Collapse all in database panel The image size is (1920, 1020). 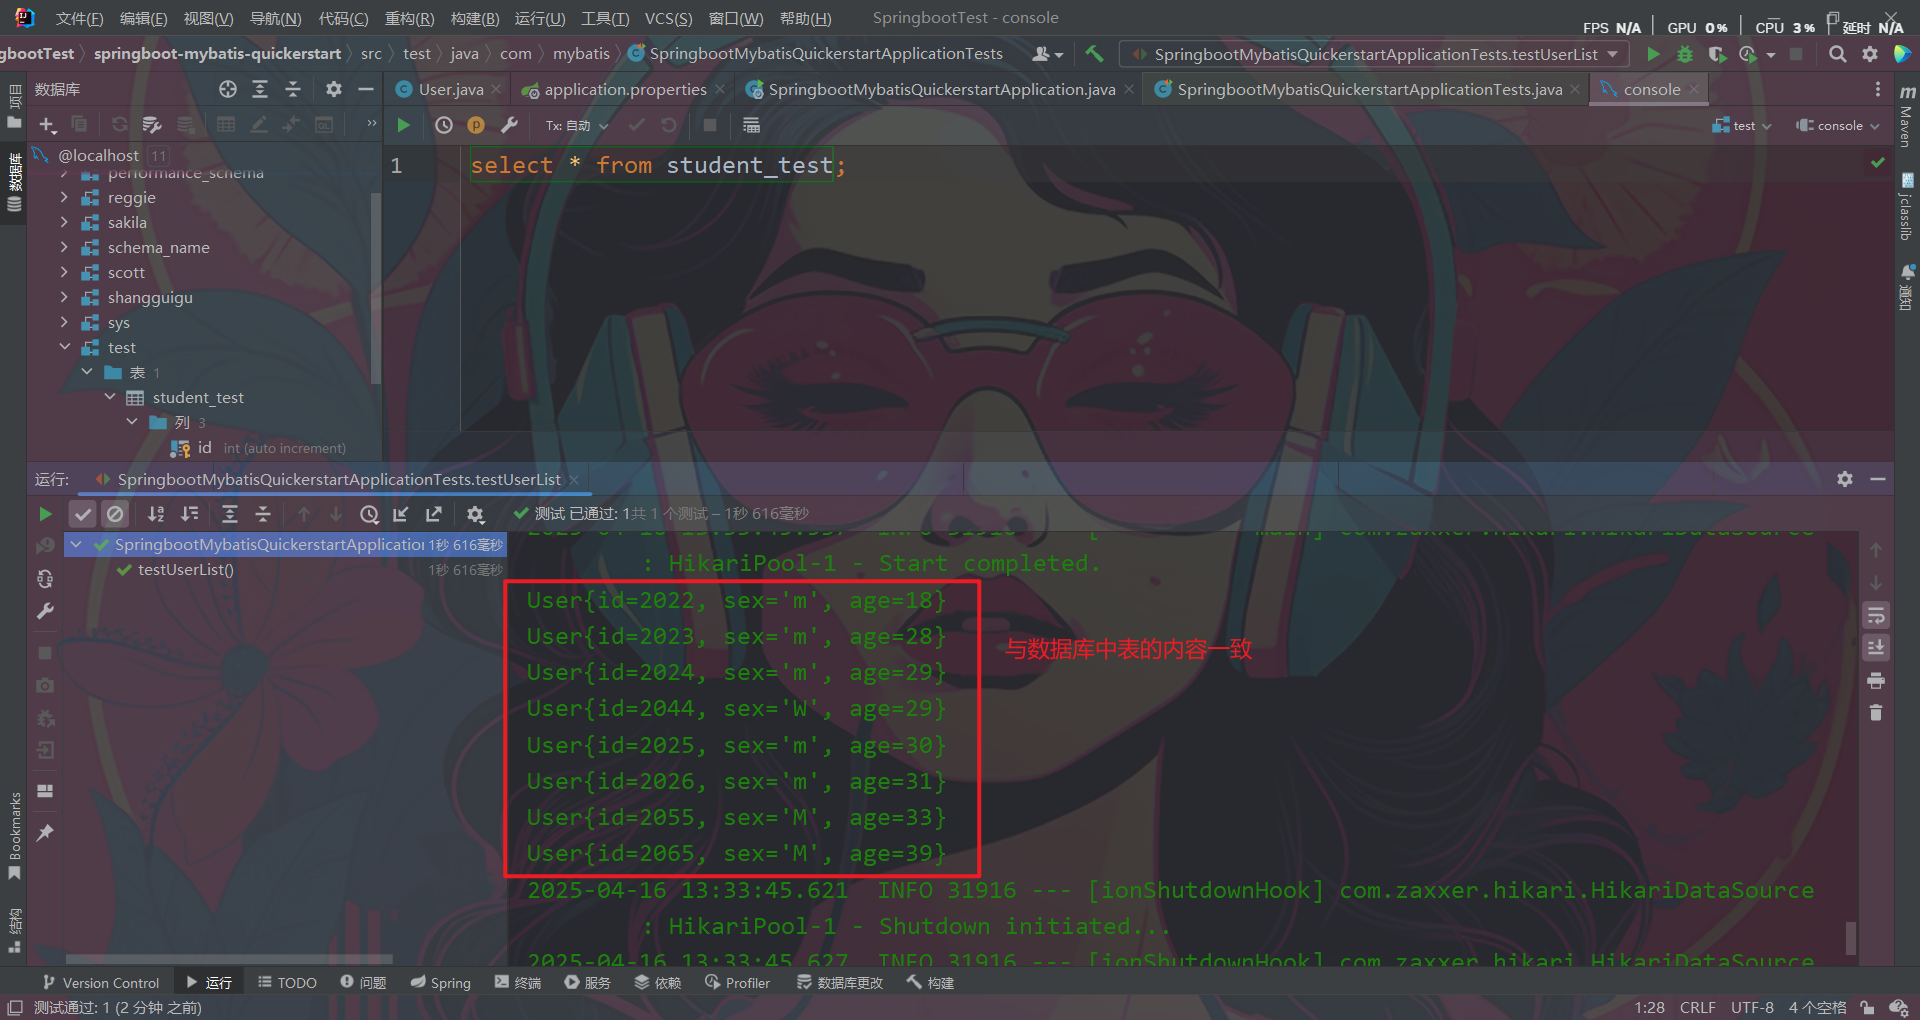coord(293,89)
